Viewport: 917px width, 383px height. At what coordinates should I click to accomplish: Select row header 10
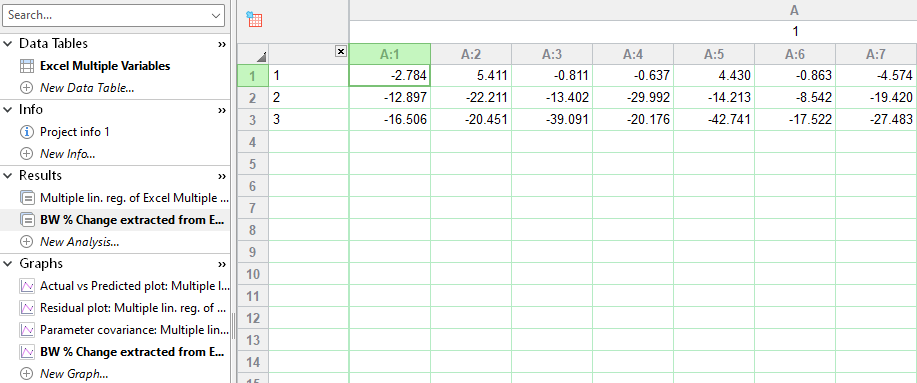253,274
